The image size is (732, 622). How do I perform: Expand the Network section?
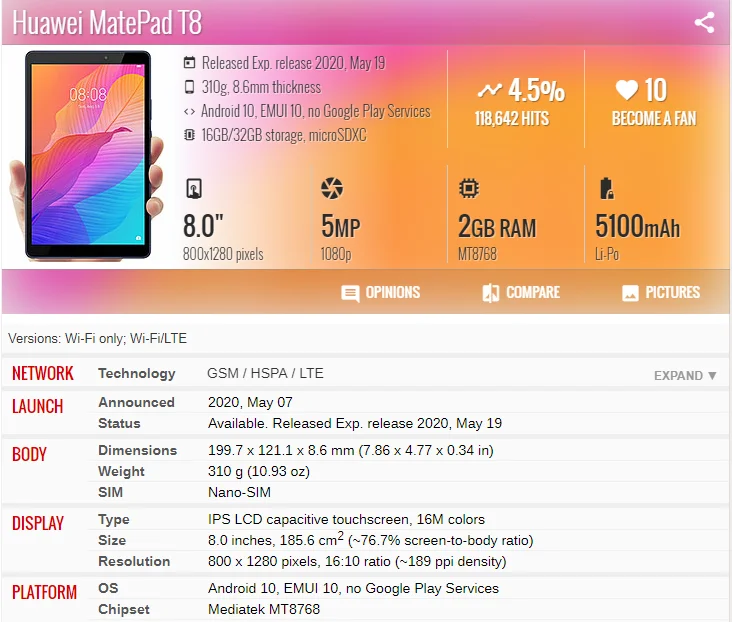(x=685, y=375)
